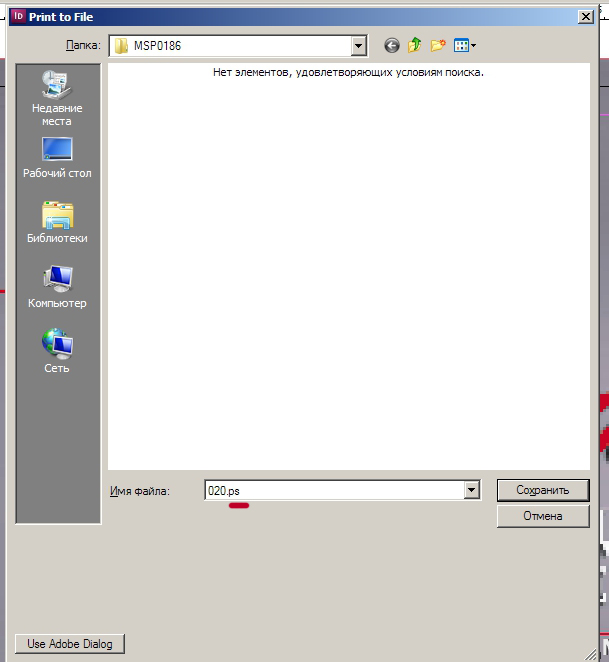Switch to Use Adobe Dialog
The width and height of the screenshot is (609, 662).
tap(70, 644)
